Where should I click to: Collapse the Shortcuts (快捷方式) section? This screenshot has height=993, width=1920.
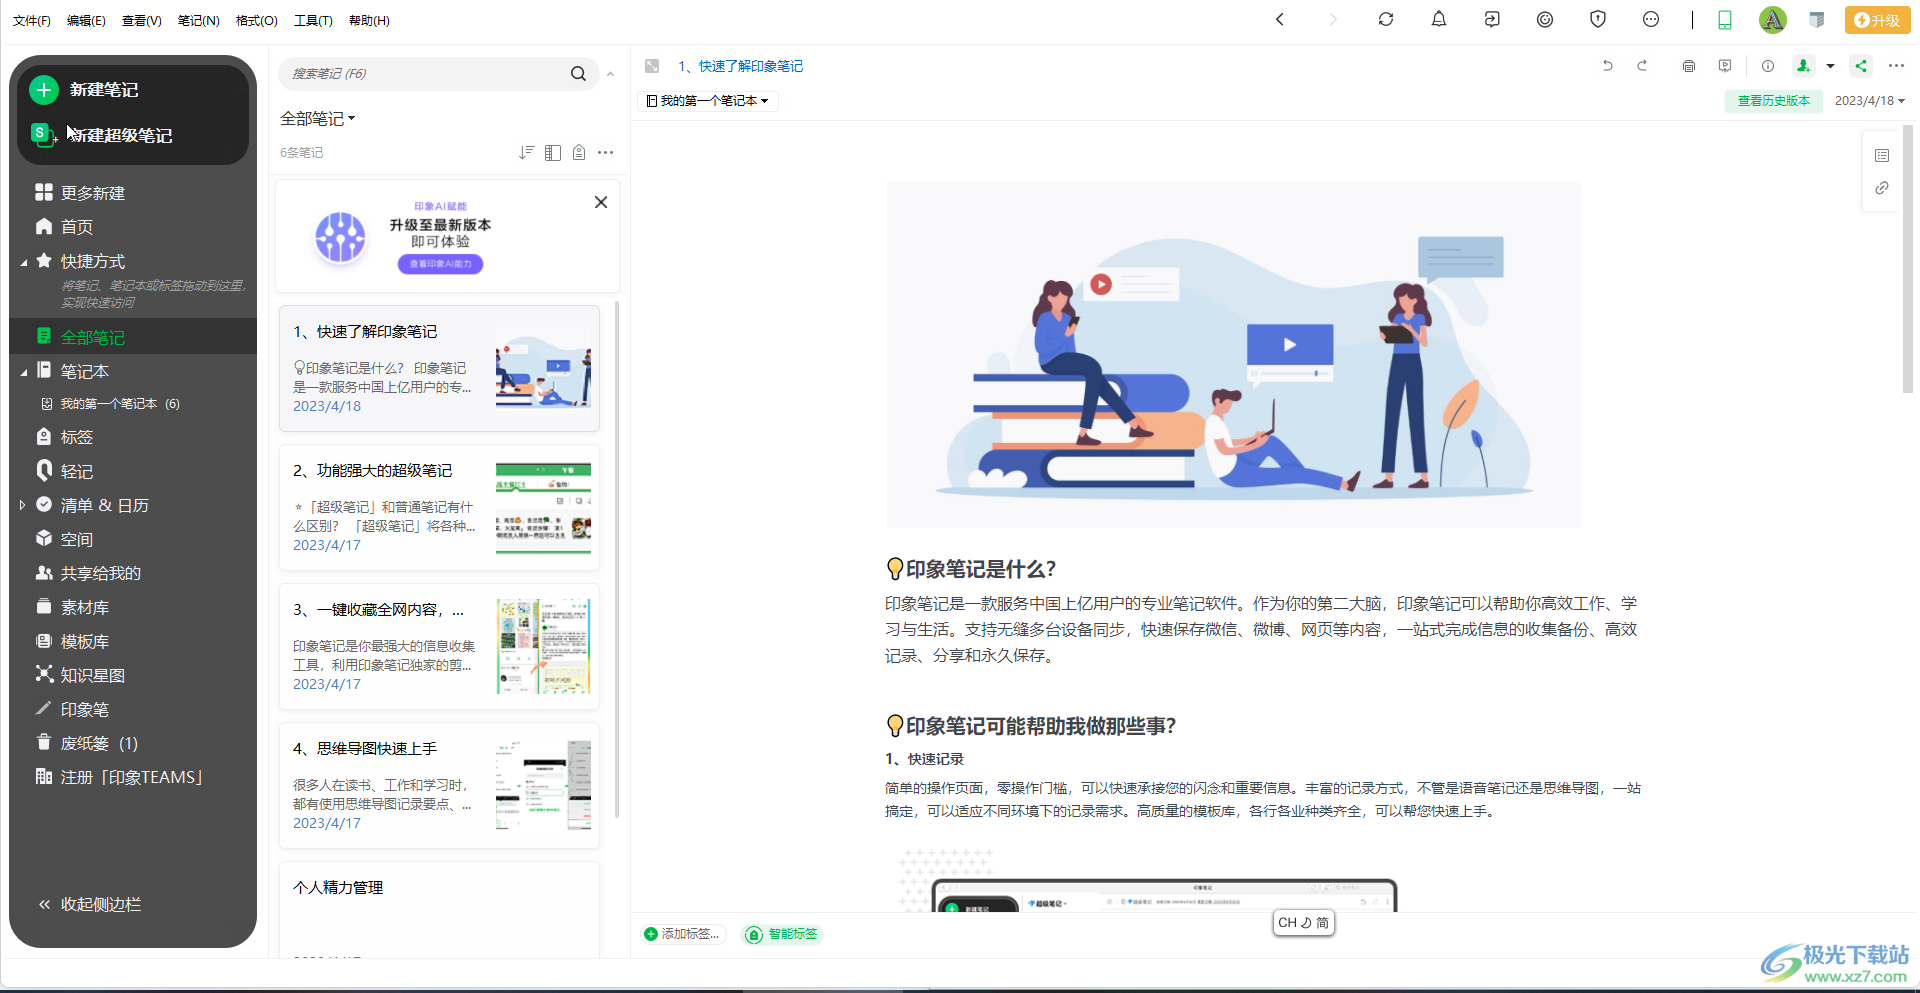[24, 262]
